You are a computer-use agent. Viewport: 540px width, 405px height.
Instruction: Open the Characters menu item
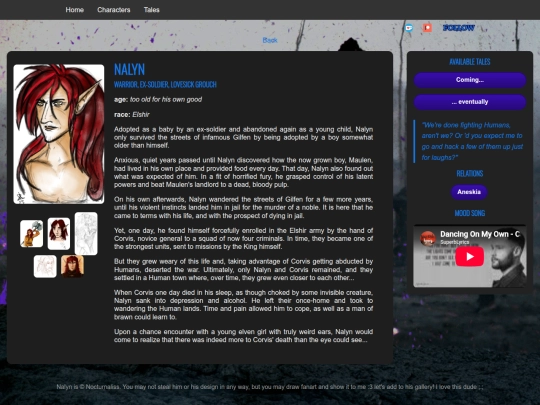[x=114, y=10]
